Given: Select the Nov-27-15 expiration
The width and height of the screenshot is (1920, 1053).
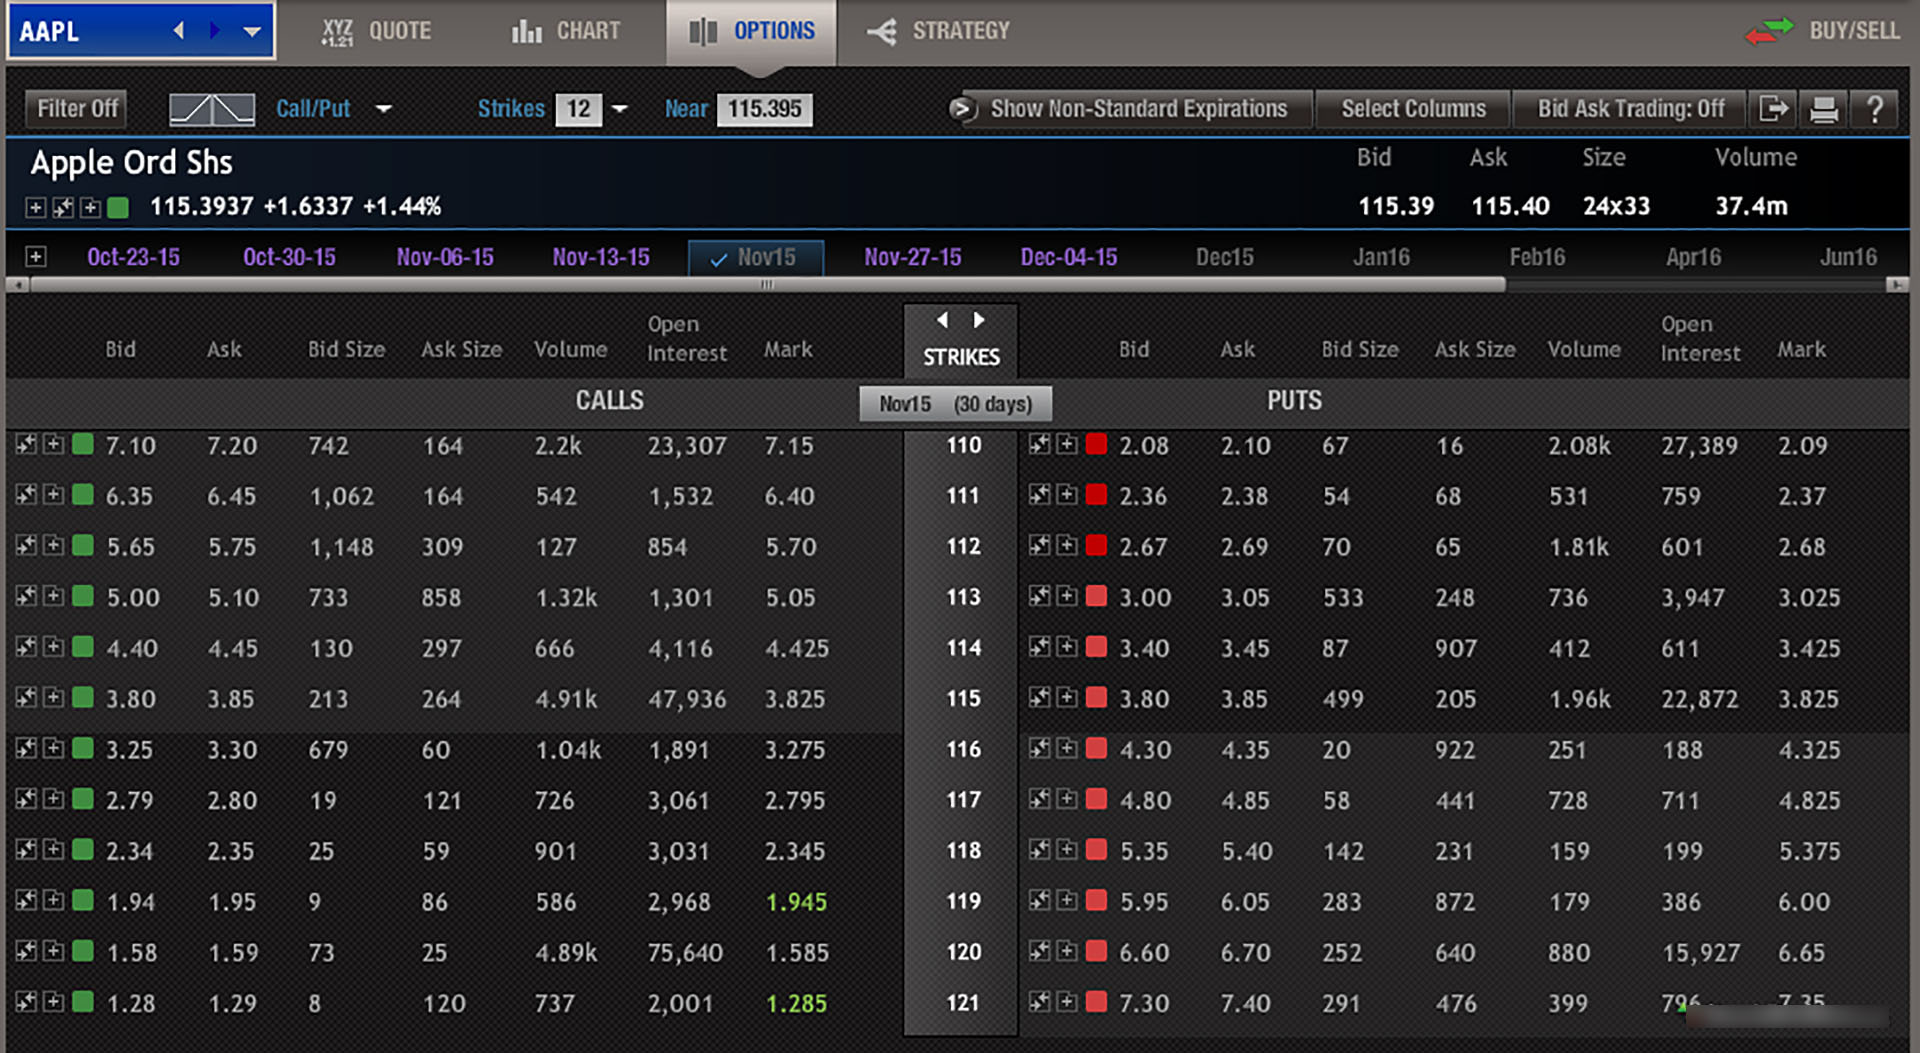Looking at the screenshot, I should point(913,257).
